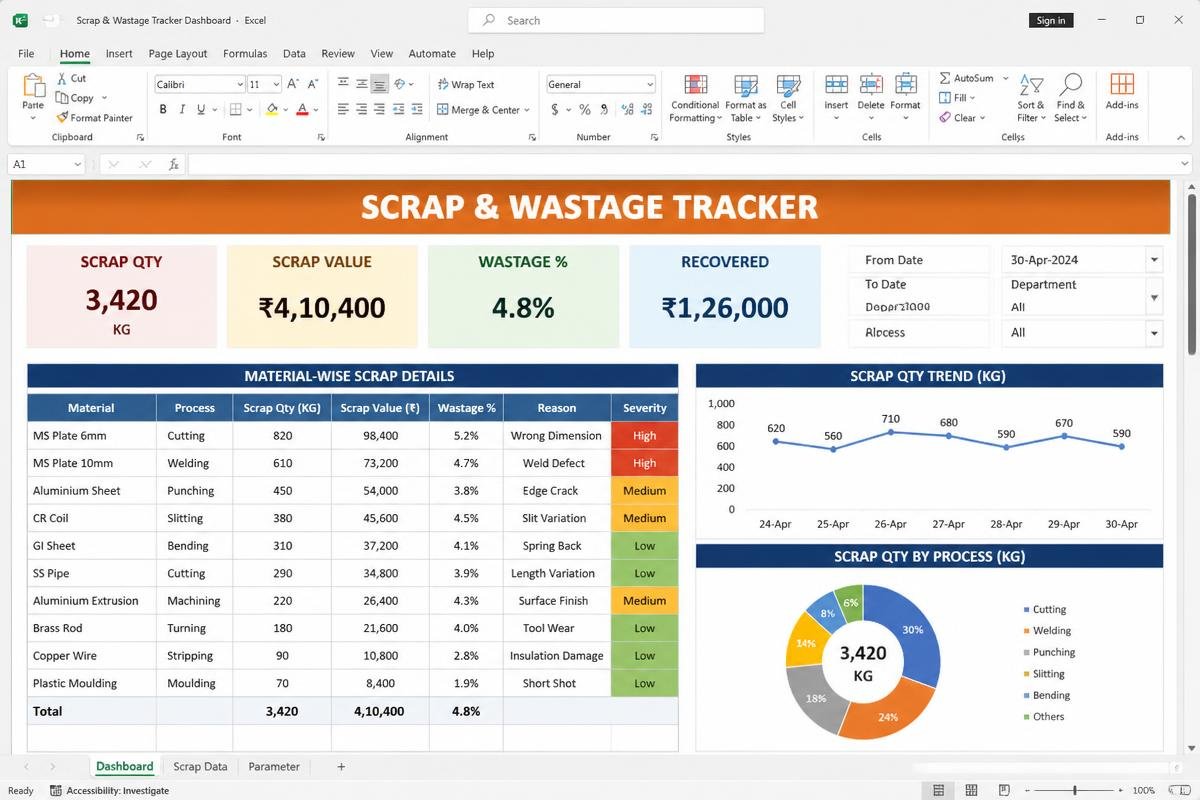The image size is (1200, 800).
Task: Expand the Clear dropdown
Action: pyautogui.click(x=983, y=118)
